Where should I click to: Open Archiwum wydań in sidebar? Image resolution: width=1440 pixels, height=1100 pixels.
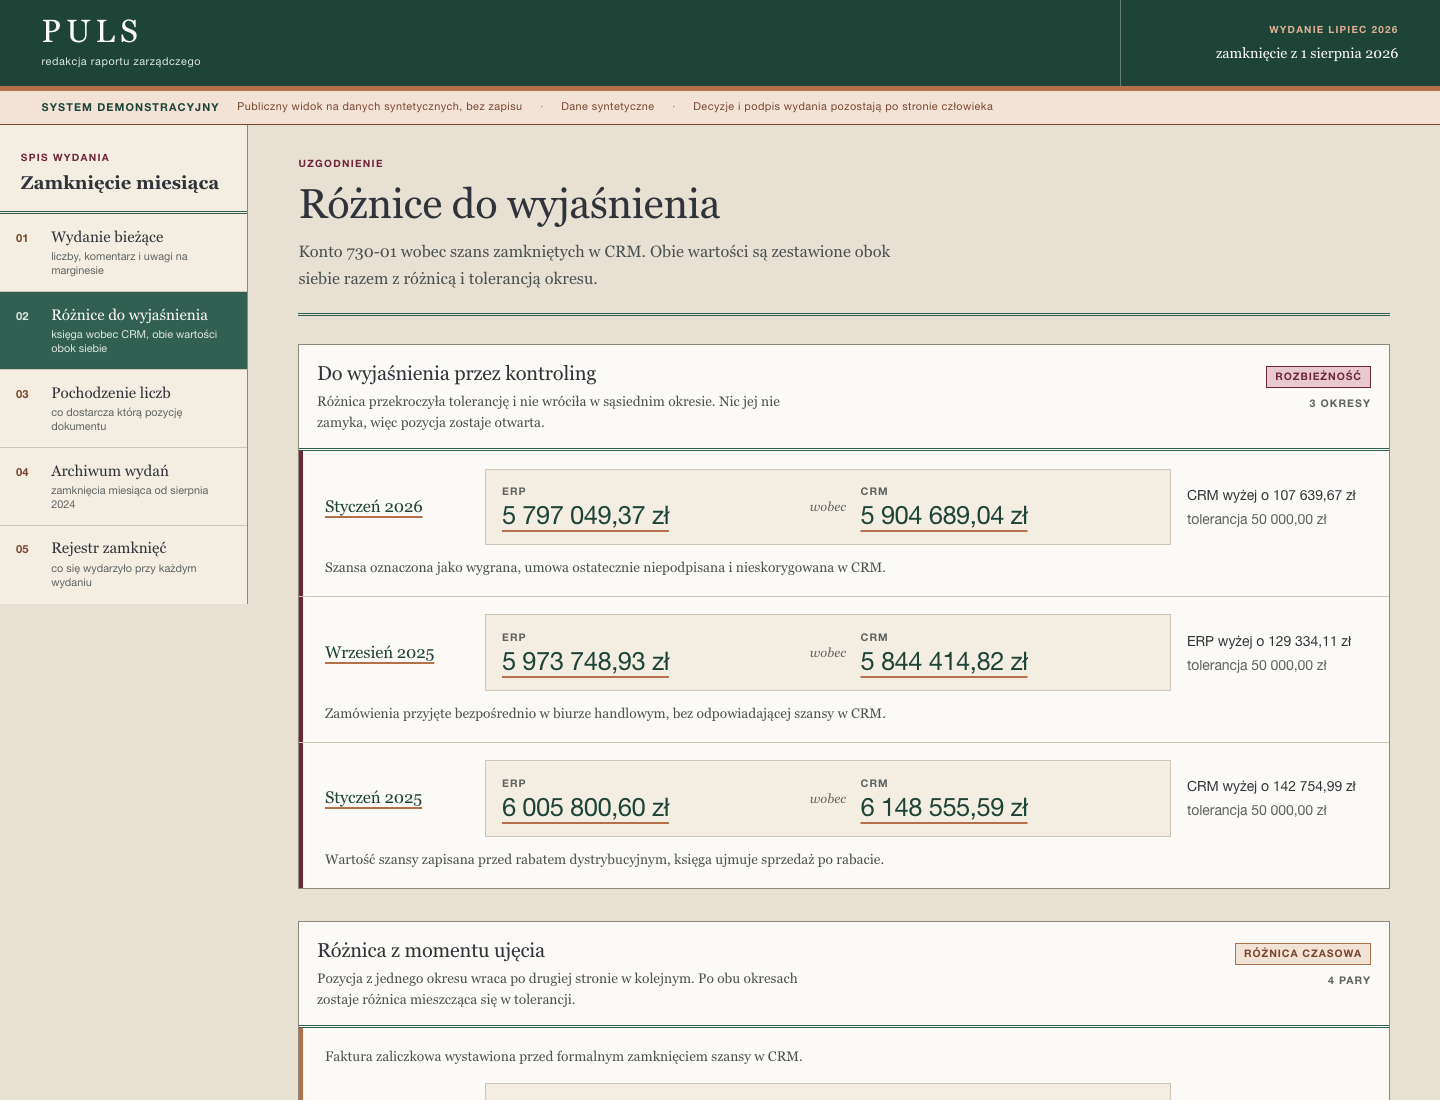(124, 487)
